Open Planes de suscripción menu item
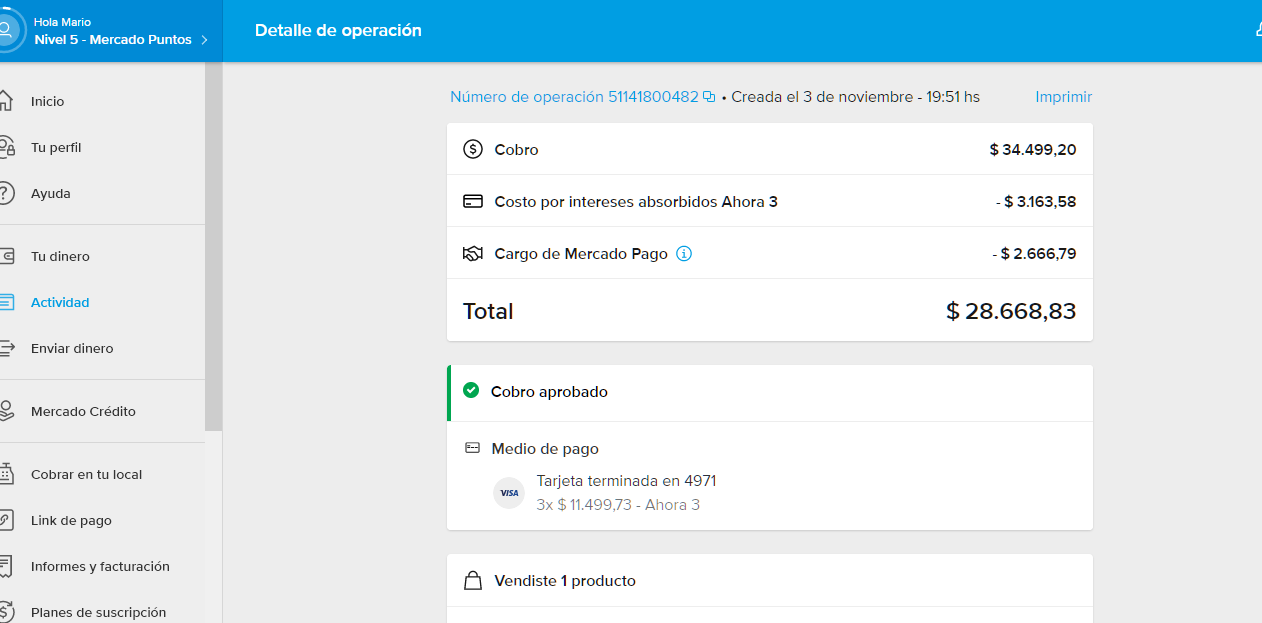This screenshot has width=1262, height=623. click(x=98, y=612)
